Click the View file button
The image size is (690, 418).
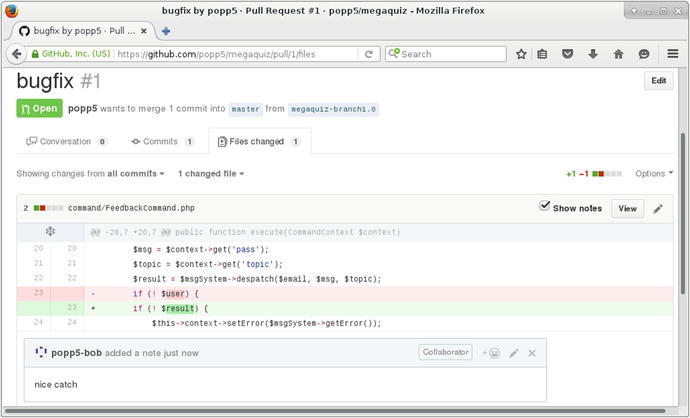627,209
